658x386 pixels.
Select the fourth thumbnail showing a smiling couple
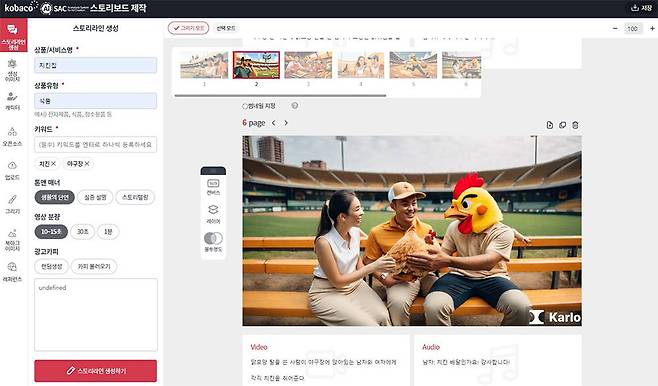point(361,65)
